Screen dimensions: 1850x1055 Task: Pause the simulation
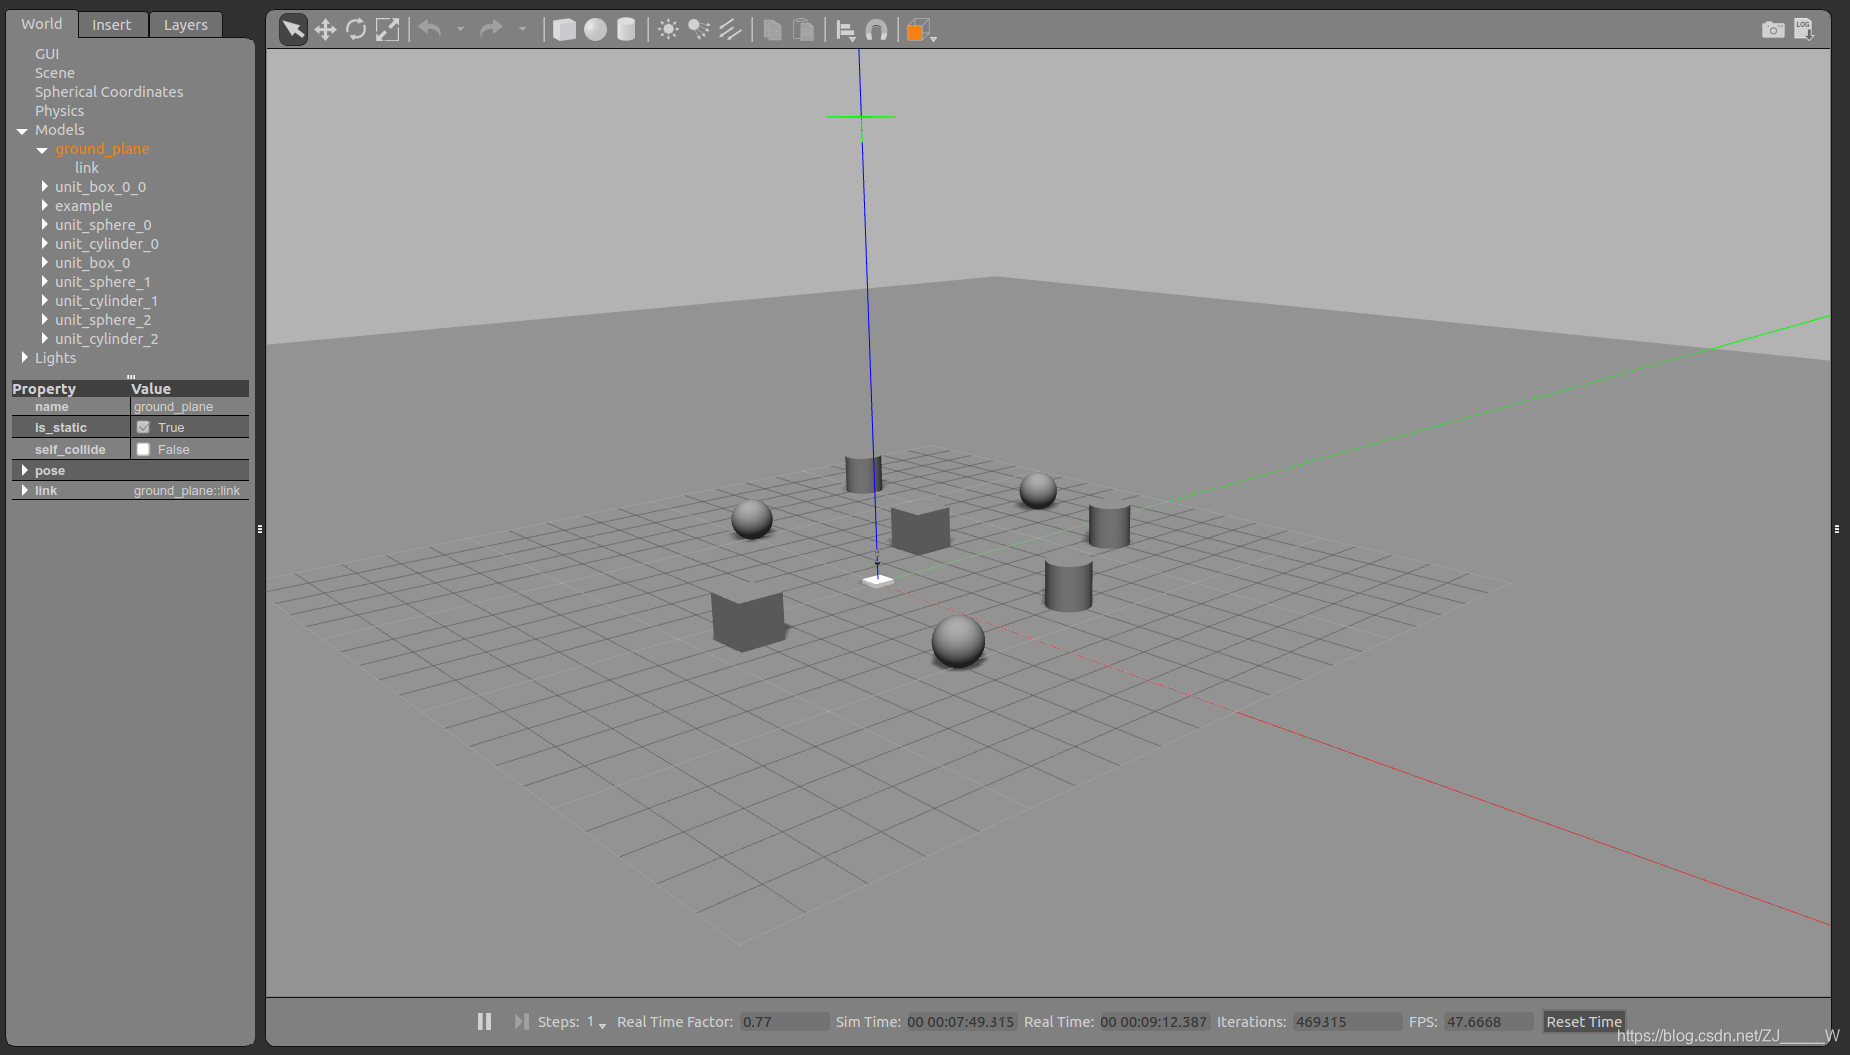coord(484,1021)
